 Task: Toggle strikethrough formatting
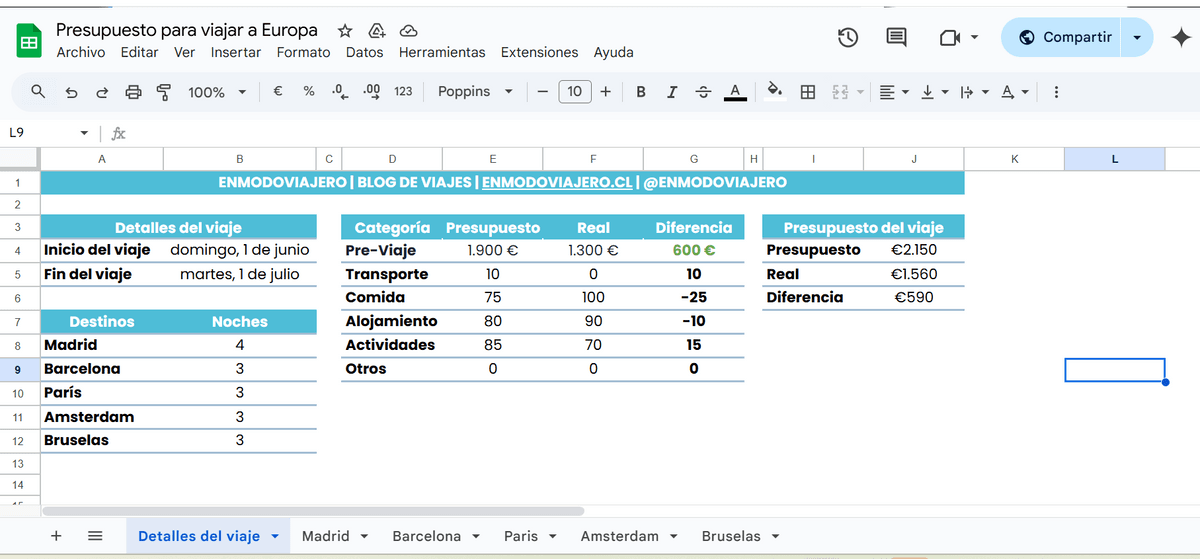(703, 92)
